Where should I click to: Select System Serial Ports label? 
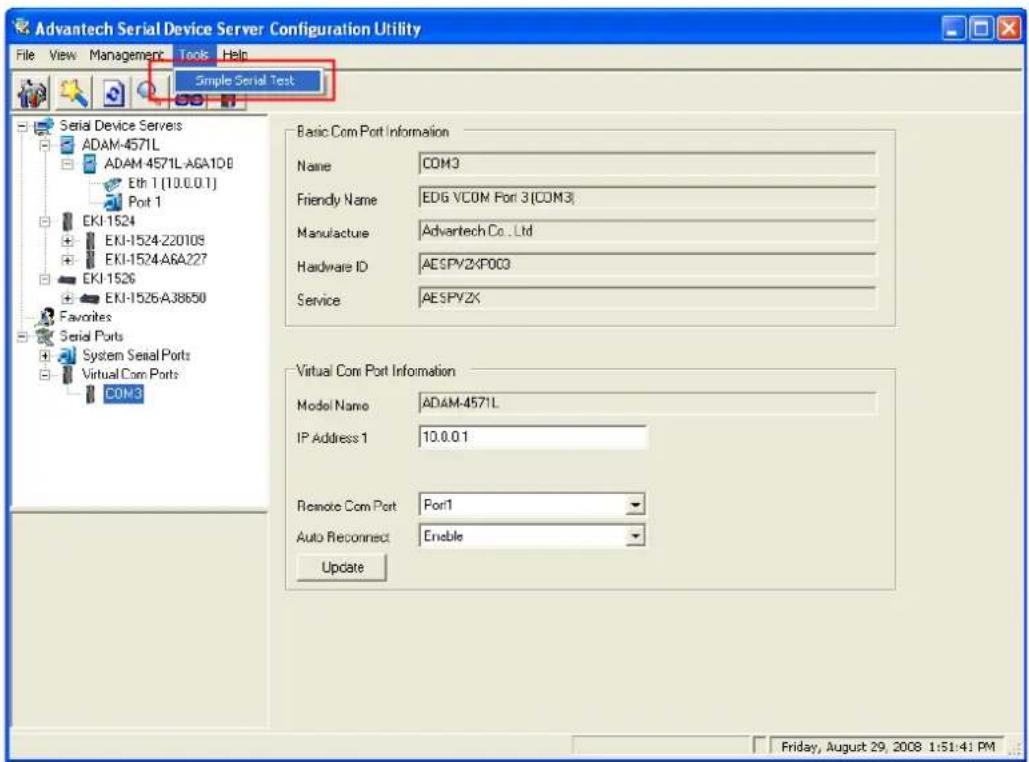pyautogui.click(x=136, y=356)
